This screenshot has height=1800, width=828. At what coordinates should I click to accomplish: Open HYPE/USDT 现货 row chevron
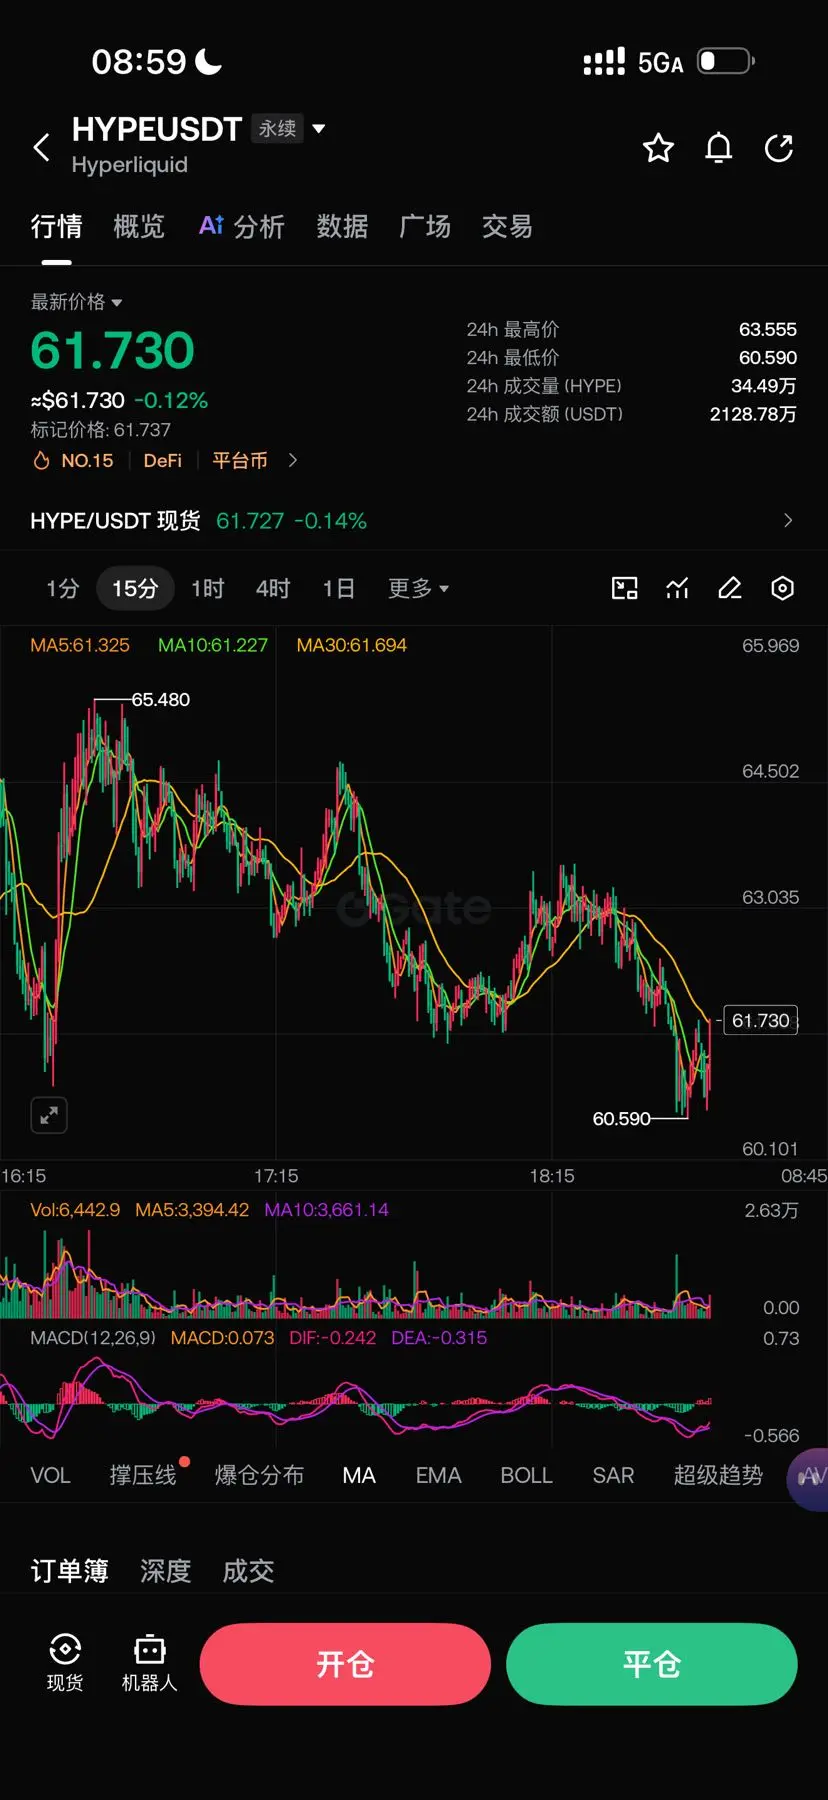click(x=788, y=520)
